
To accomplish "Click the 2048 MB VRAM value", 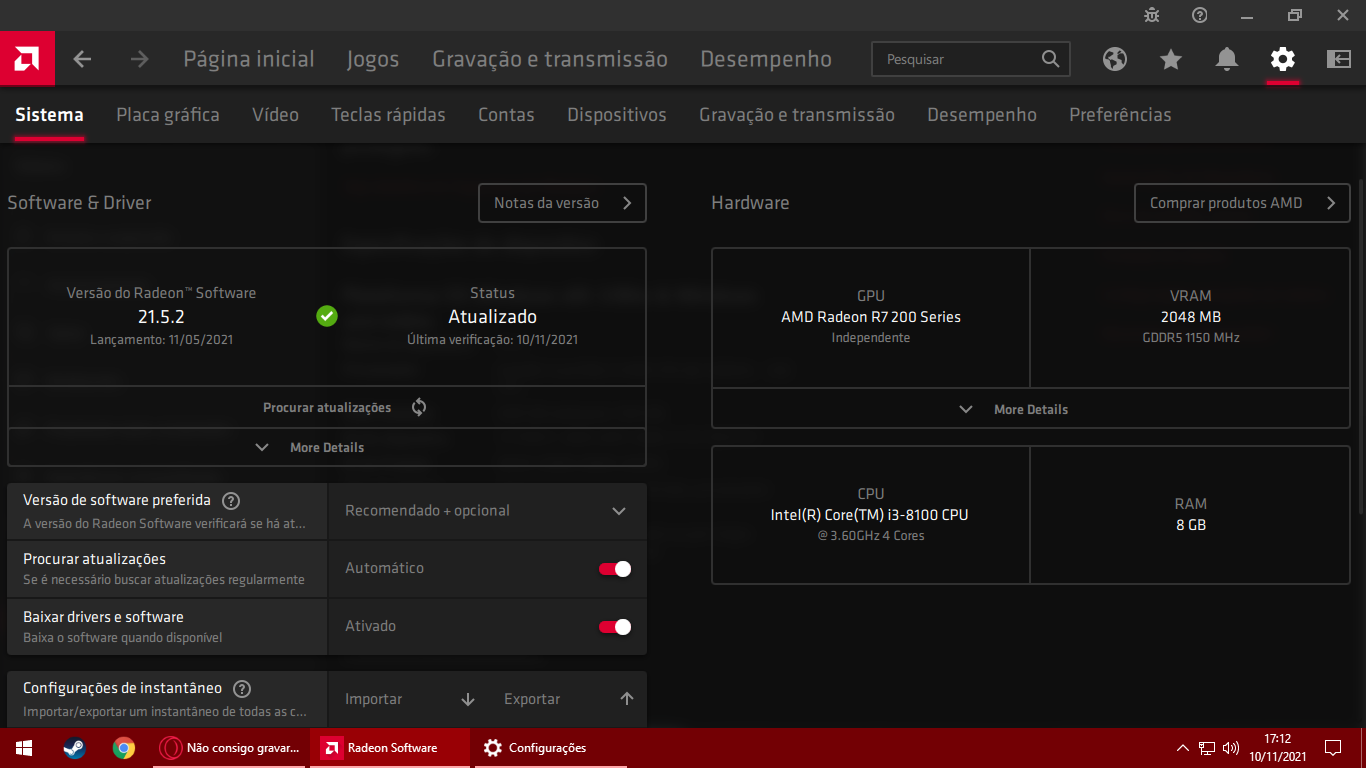I will pos(1191,317).
